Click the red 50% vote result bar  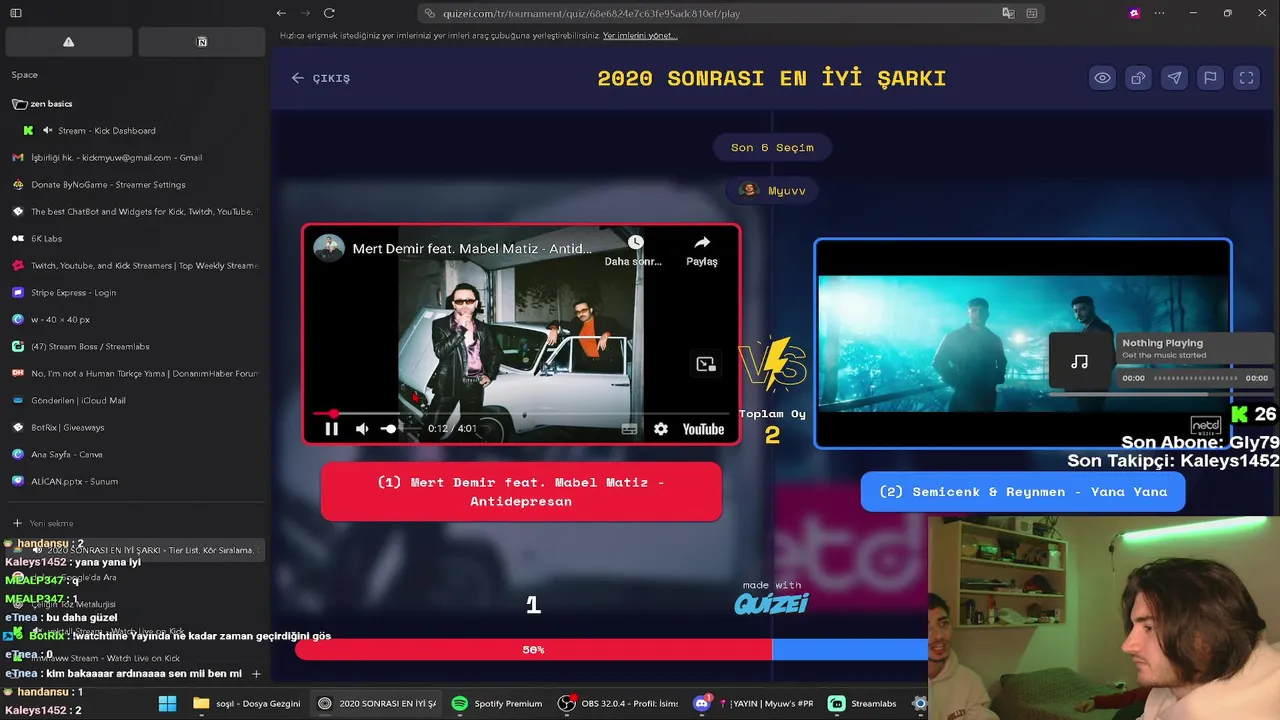(533, 650)
